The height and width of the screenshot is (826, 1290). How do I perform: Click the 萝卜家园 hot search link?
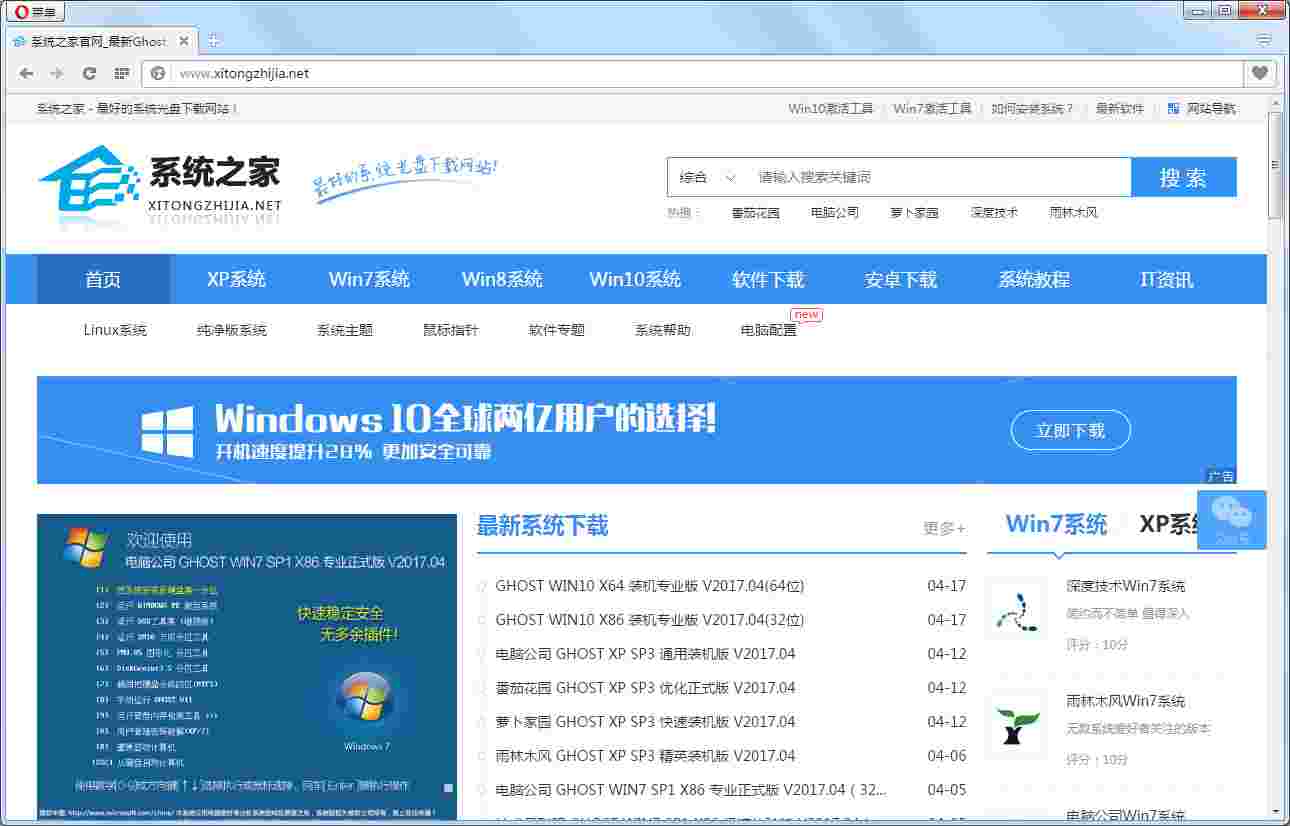click(x=915, y=212)
